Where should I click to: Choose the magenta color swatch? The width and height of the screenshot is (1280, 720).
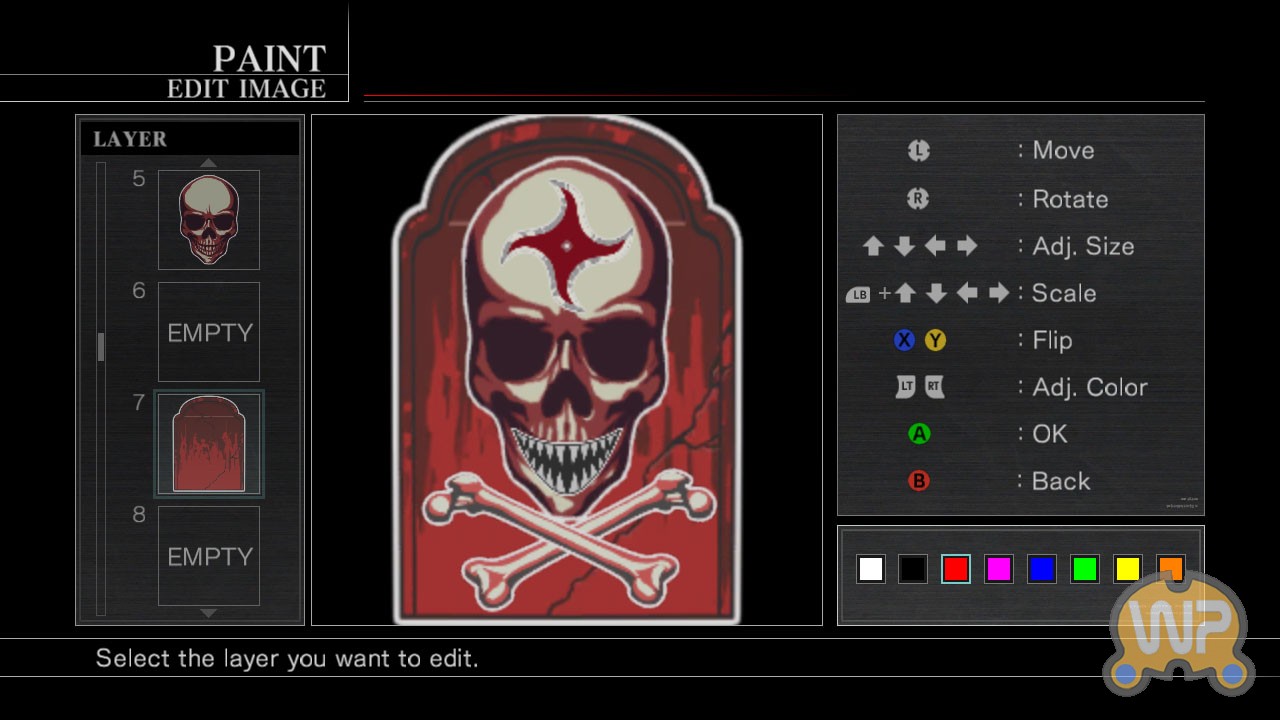pyautogui.click(x=998, y=569)
